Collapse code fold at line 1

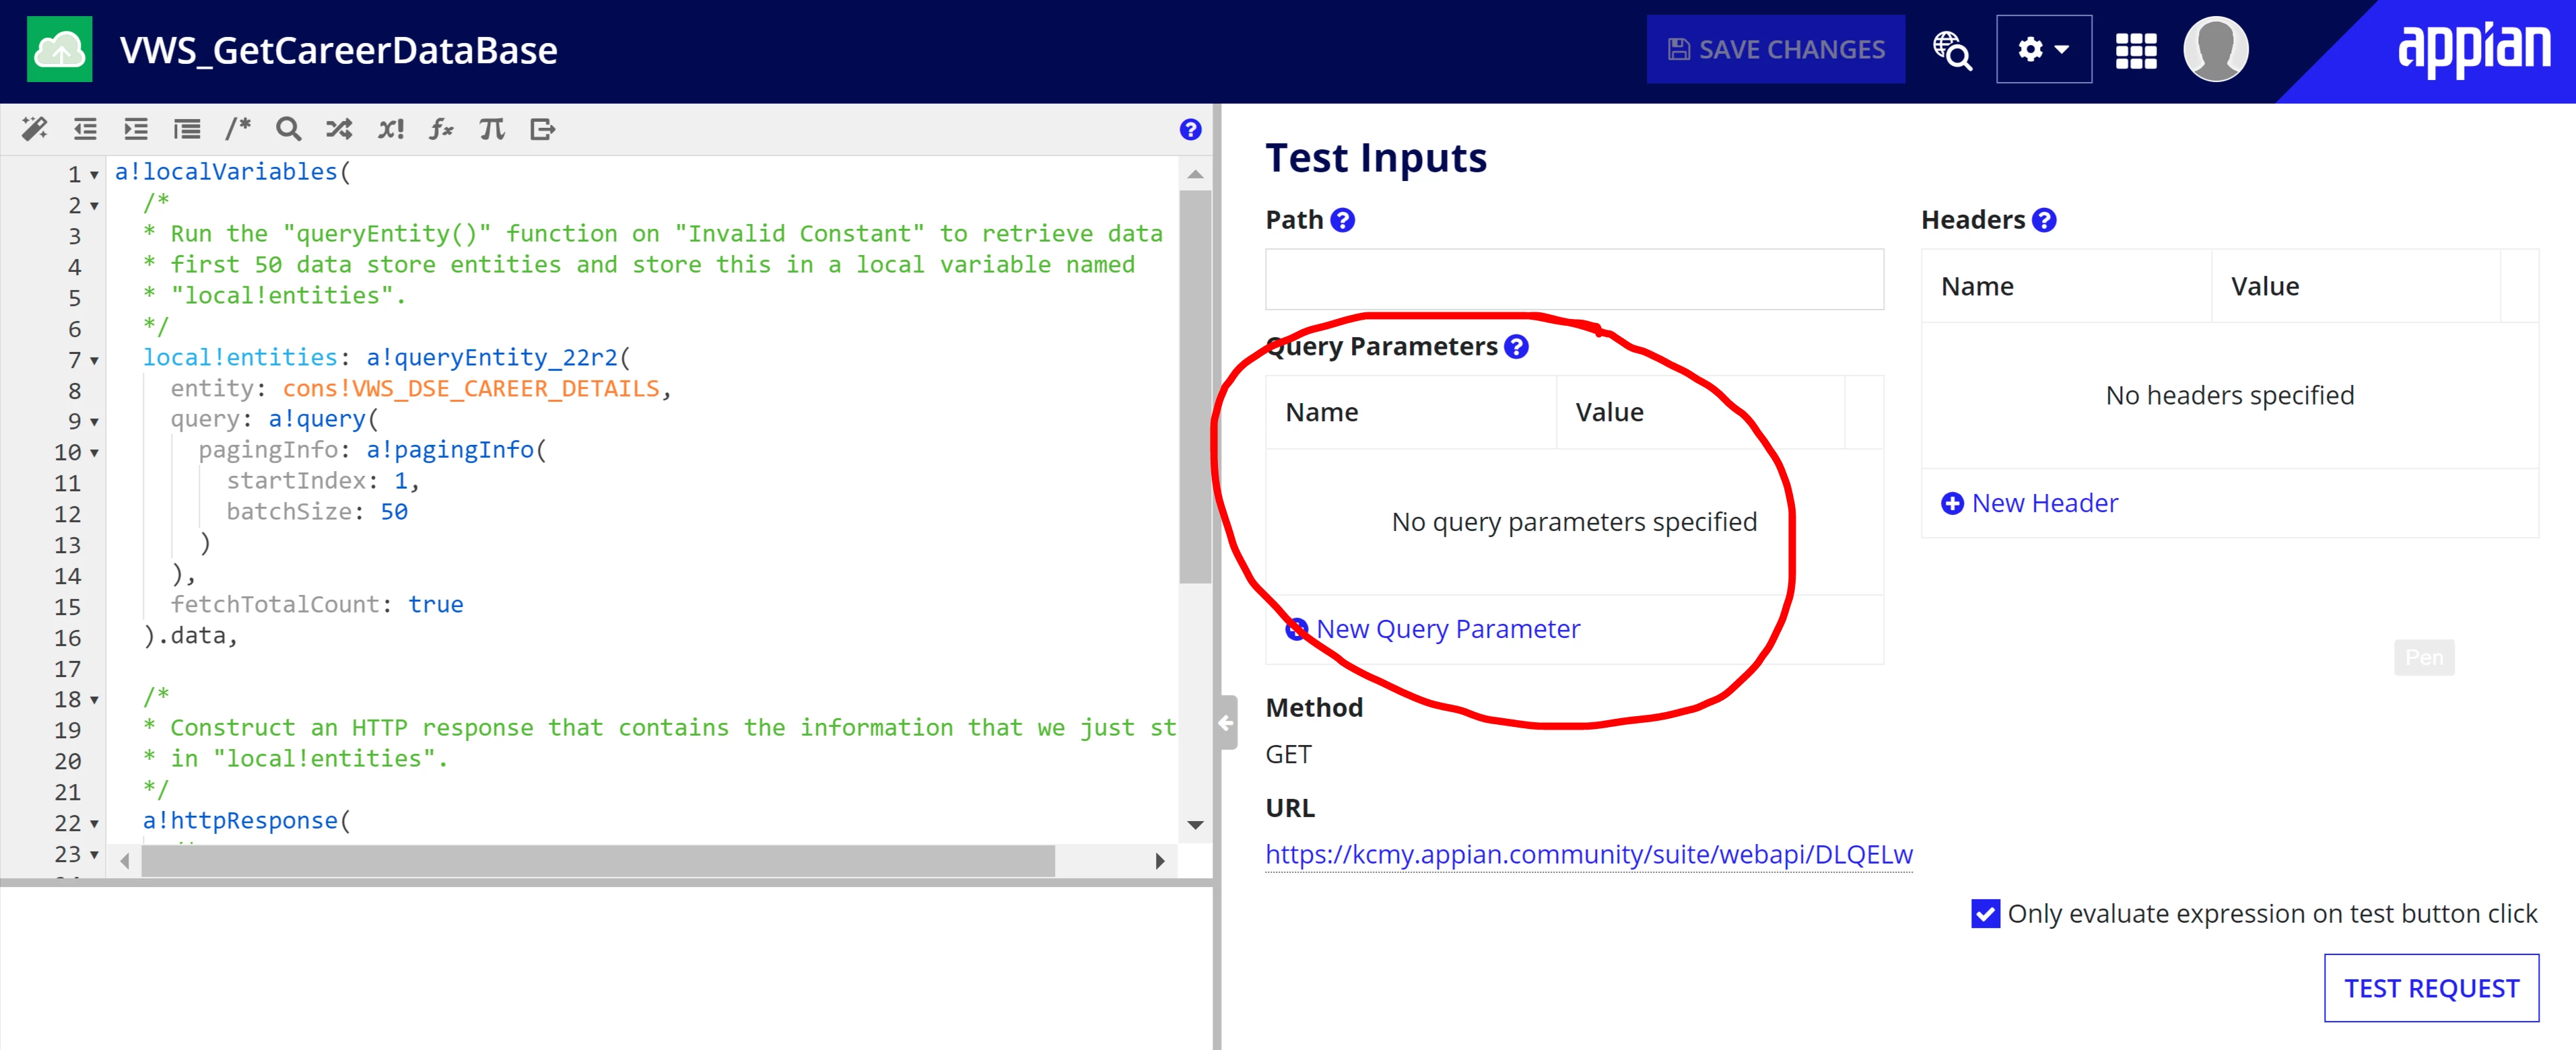point(95,175)
